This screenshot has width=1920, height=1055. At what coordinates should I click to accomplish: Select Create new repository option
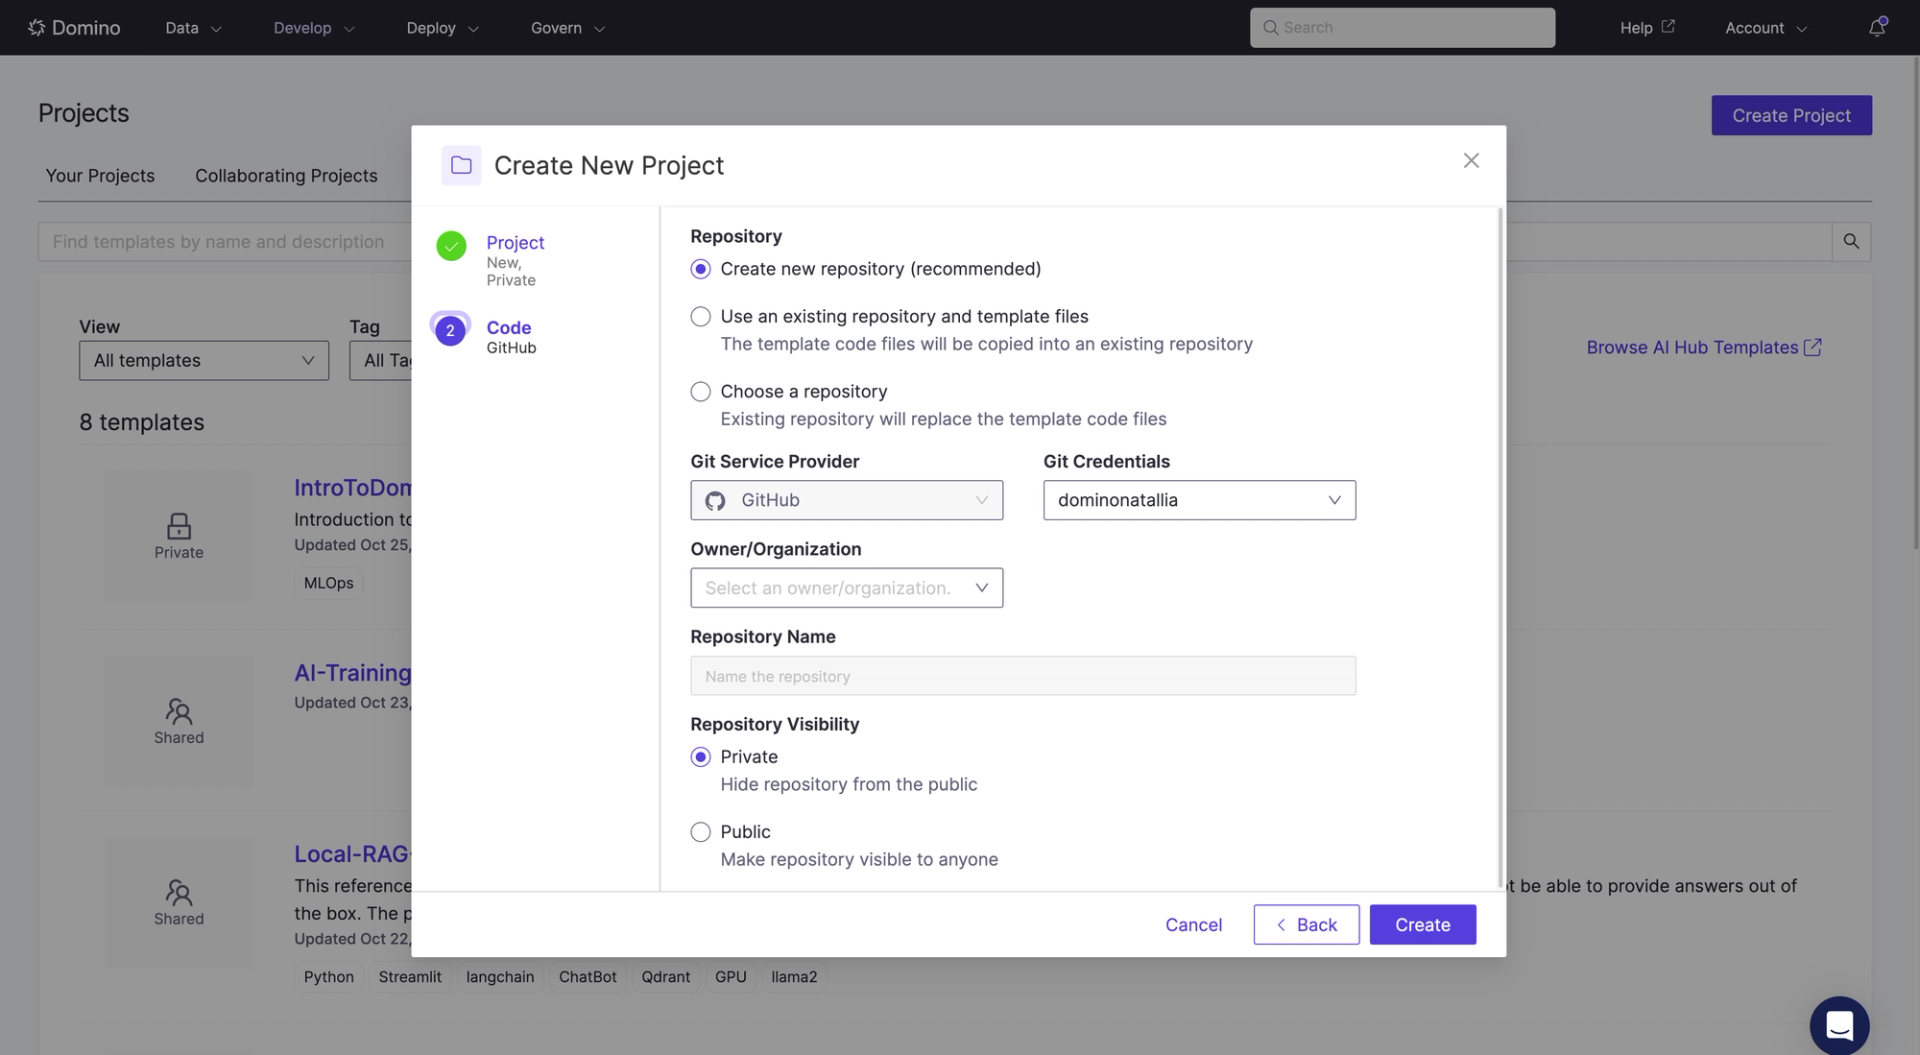(701, 269)
